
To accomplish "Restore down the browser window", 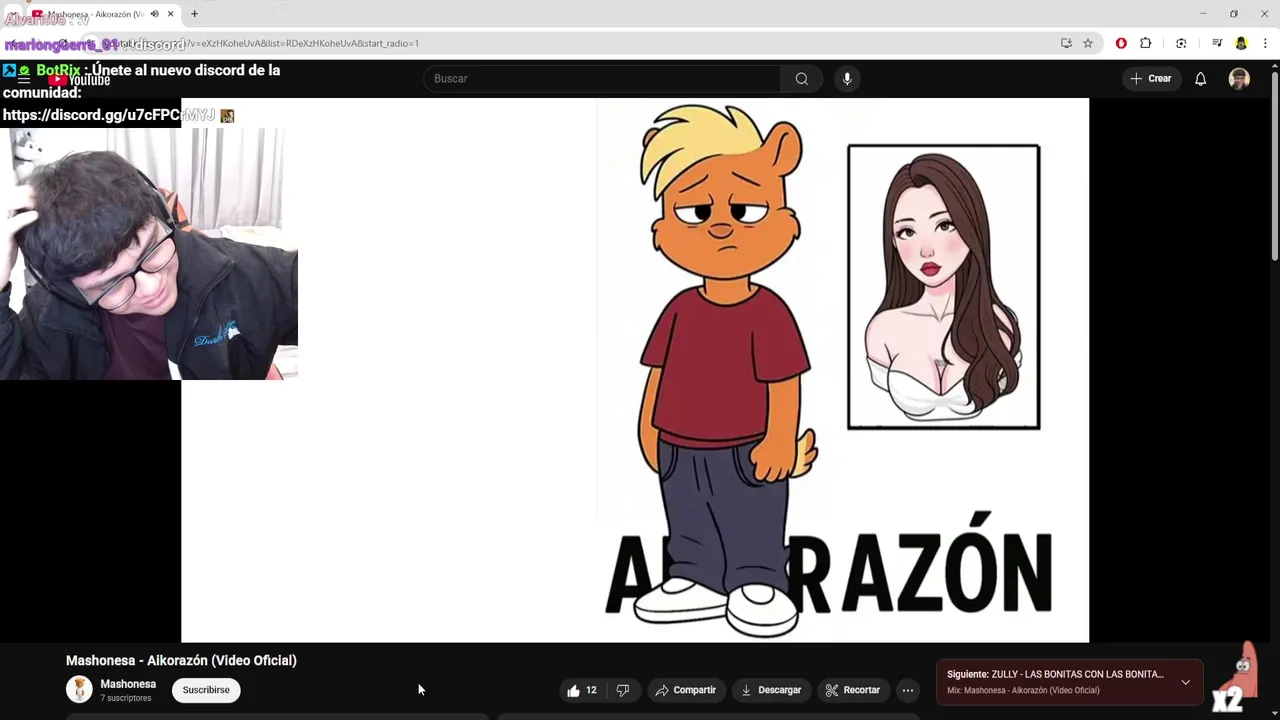I will [1234, 14].
